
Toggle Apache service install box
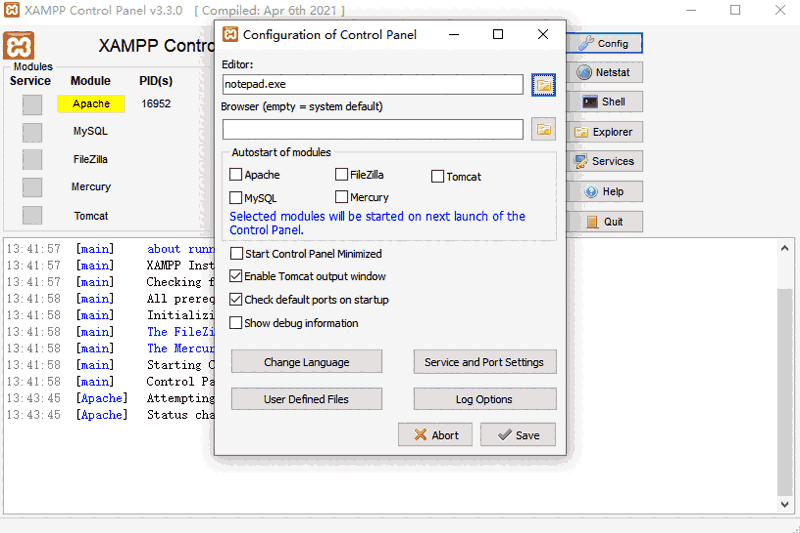point(32,105)
